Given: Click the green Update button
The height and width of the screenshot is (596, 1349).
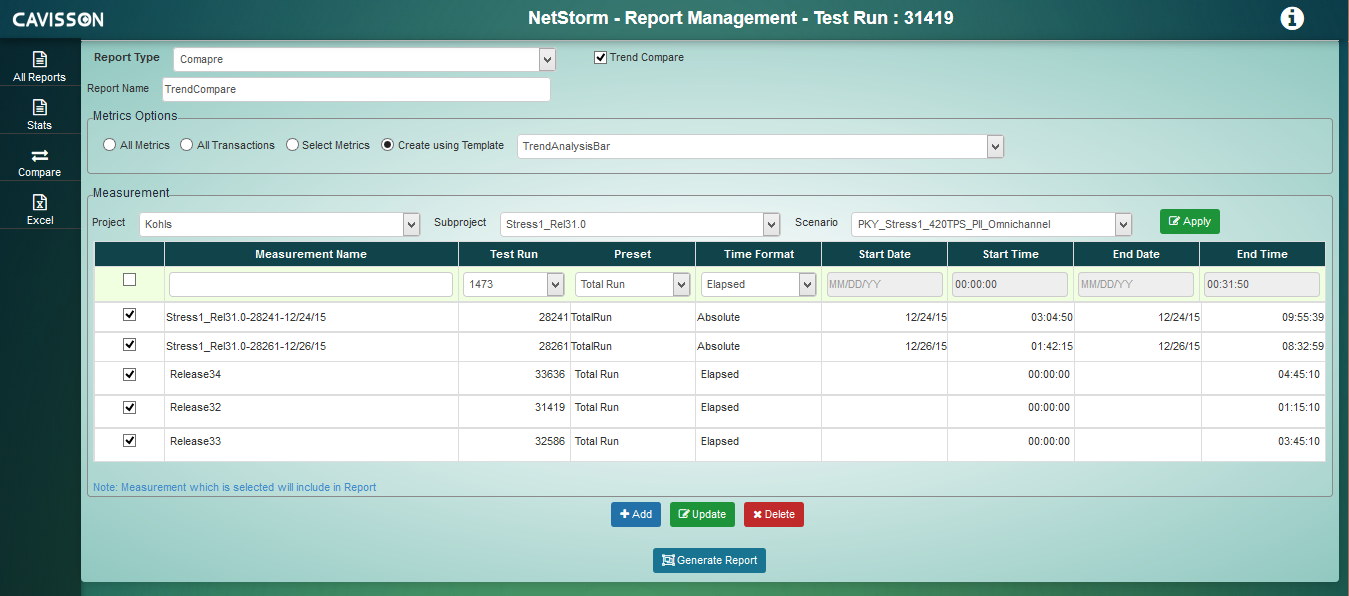Looking at the screenshot, I should [x=702, y=514].
